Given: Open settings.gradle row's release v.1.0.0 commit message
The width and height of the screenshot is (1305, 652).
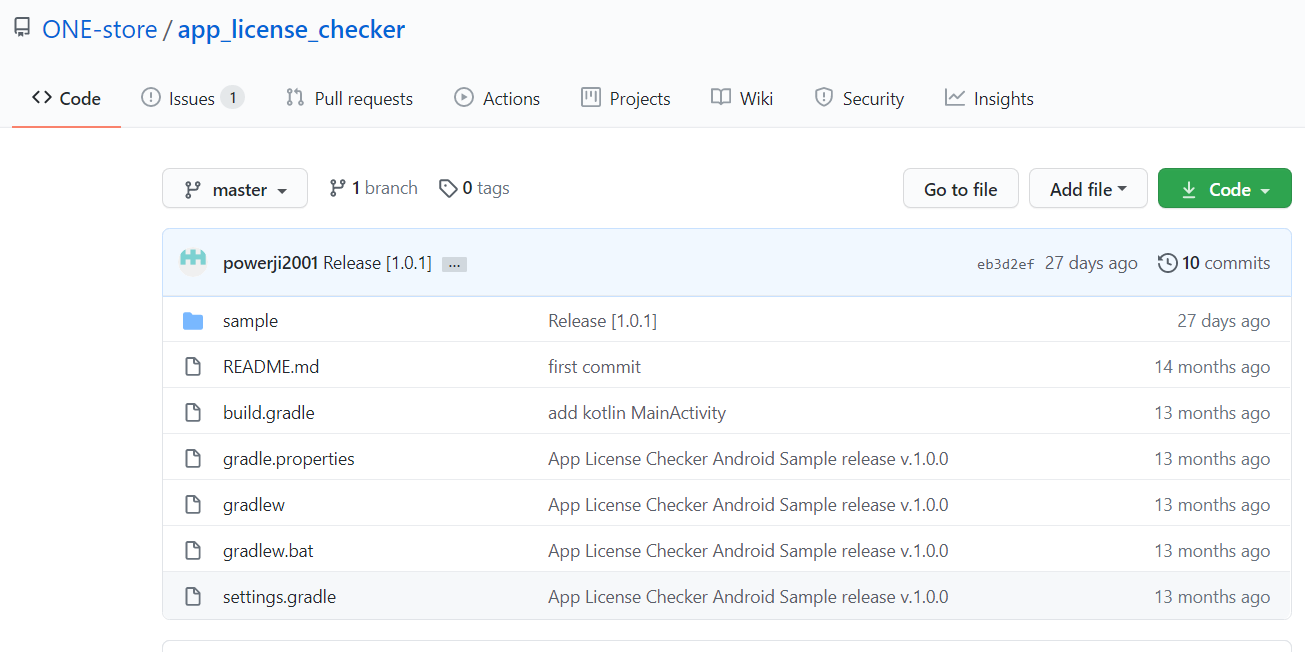Looking at the screenshot, I should pyautogui.click(x=748, y=597).
